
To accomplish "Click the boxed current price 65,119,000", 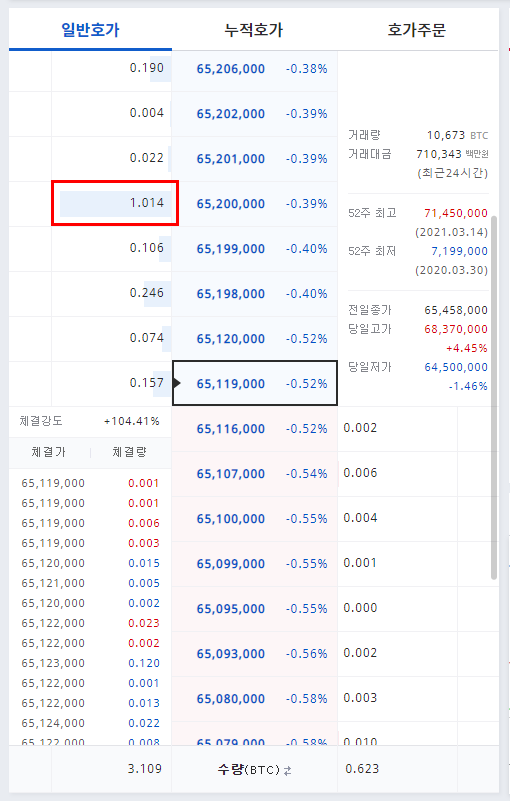I will (255, 383).
